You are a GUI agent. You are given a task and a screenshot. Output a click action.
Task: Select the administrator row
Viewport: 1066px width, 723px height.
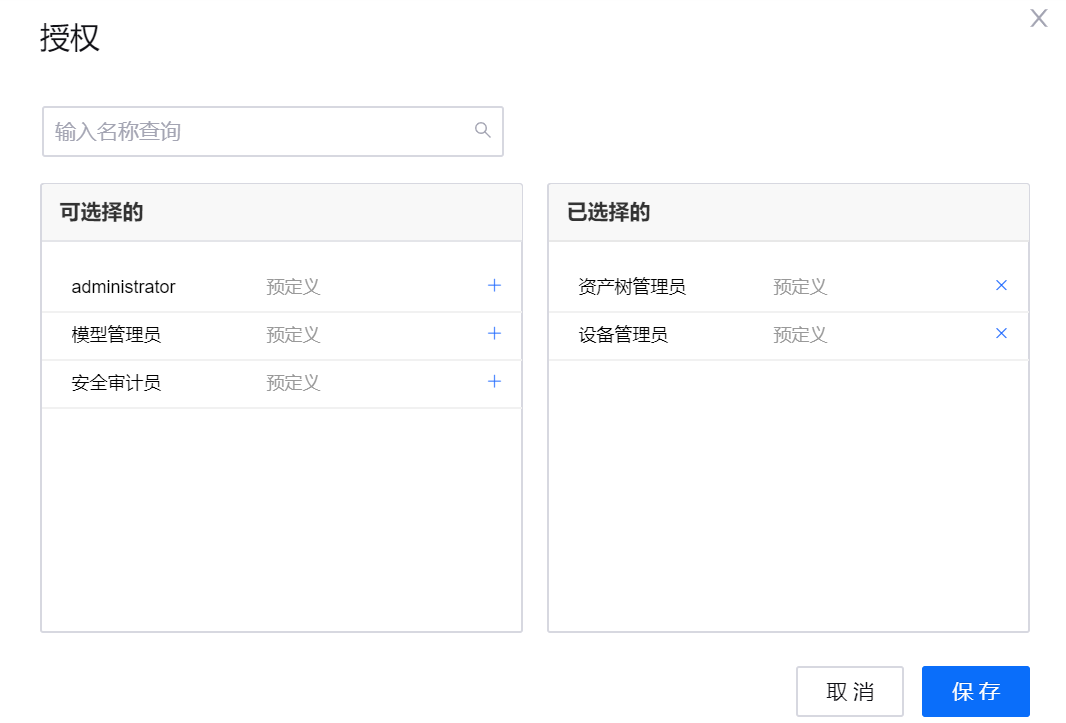click(x=123, y=286)
